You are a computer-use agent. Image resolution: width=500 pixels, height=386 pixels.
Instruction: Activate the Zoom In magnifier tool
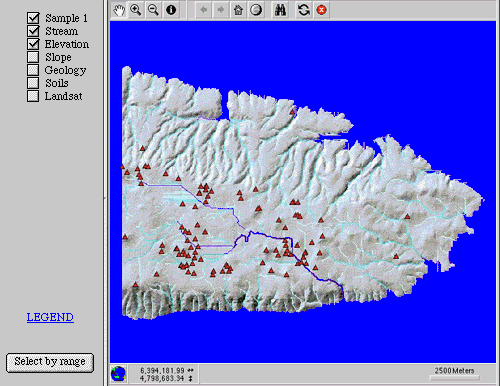(x=136, y=10)
